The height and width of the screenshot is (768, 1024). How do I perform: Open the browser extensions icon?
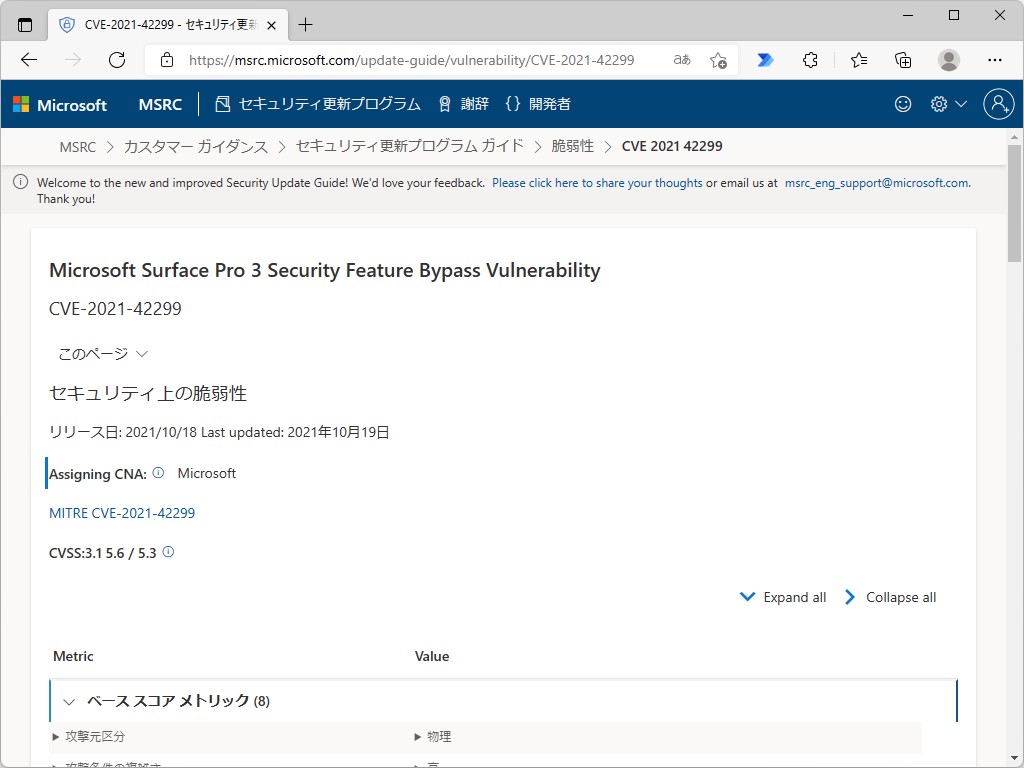(x=811, y=60)
